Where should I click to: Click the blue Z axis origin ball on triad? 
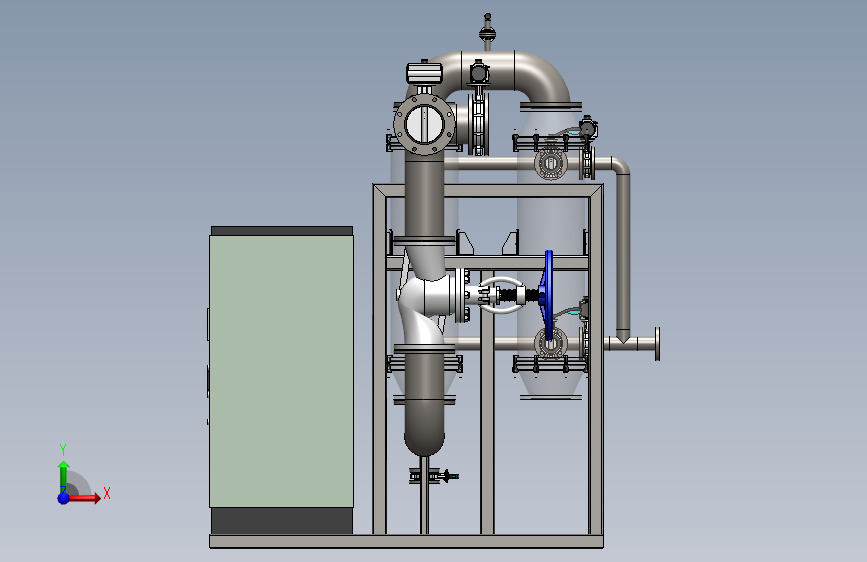click(64, 498)
